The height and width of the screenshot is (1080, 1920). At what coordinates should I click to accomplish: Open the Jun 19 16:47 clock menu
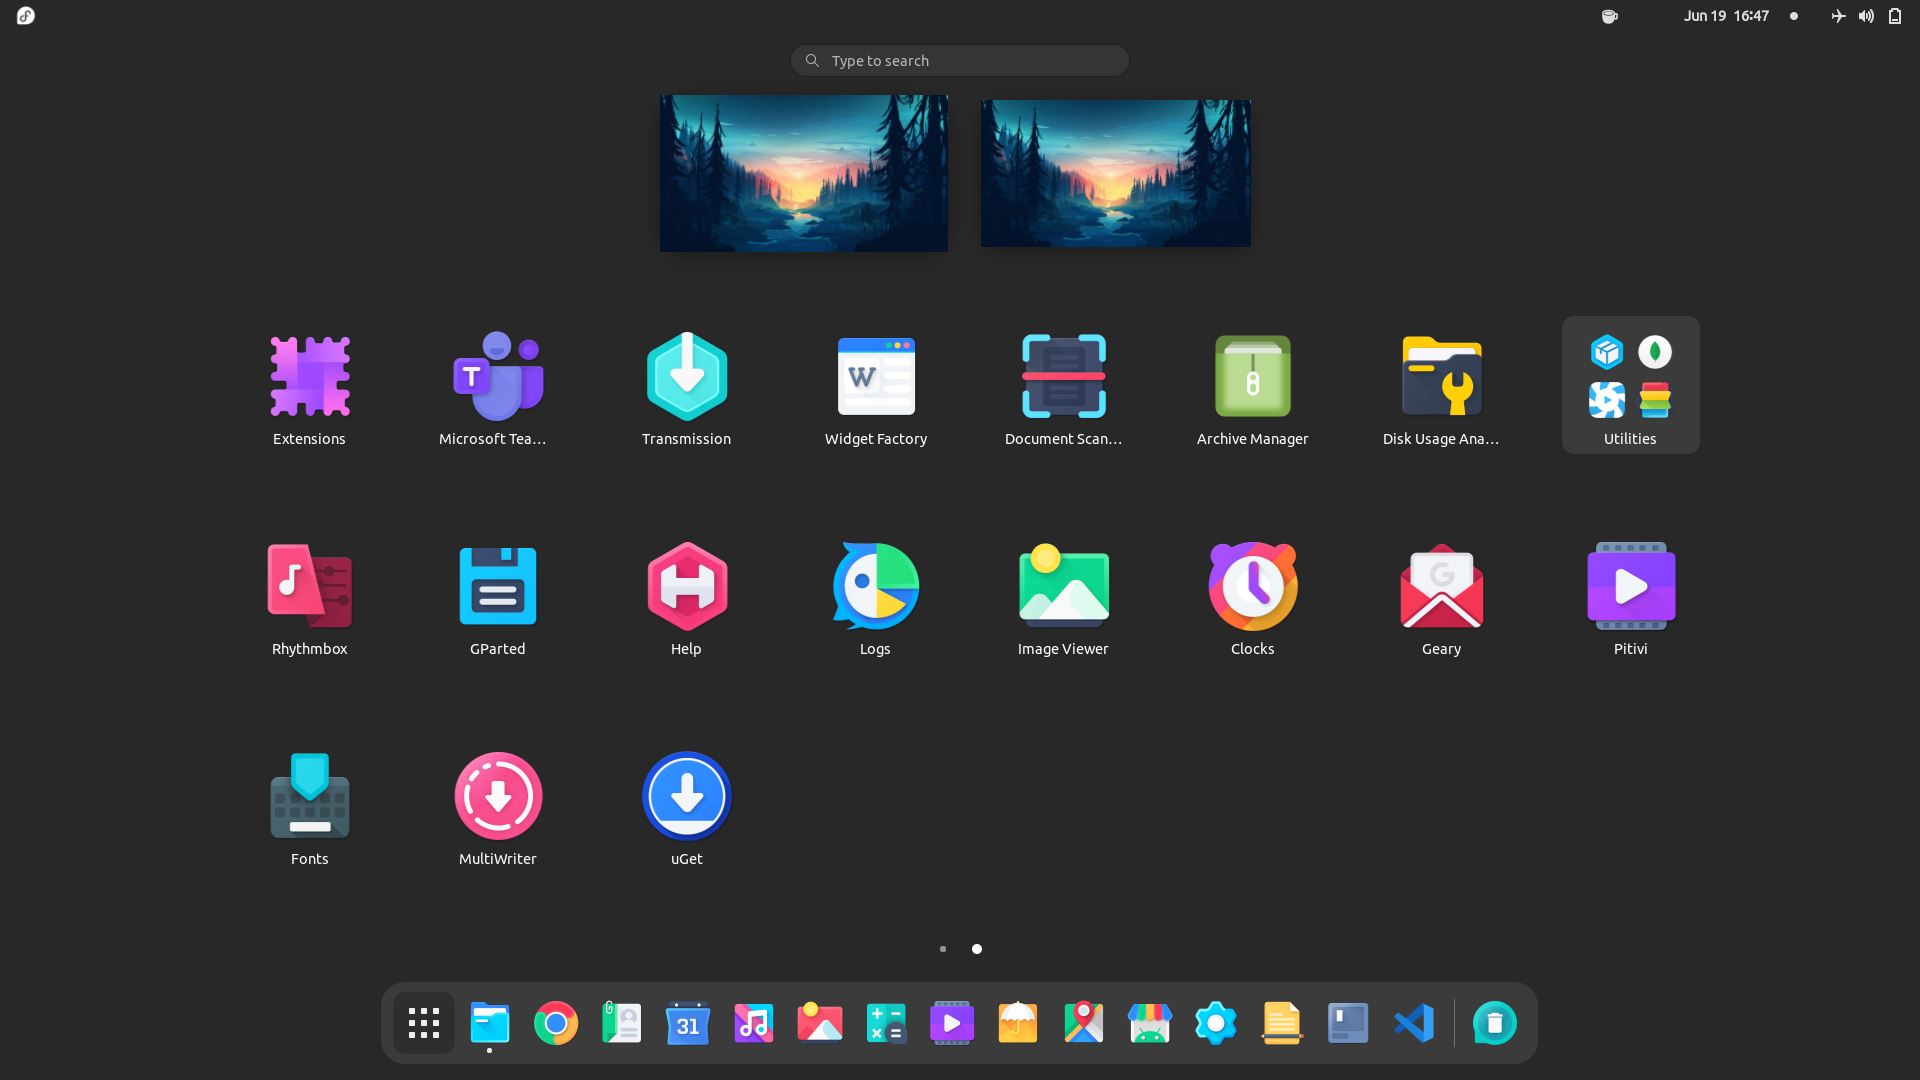click(1726, 16)
